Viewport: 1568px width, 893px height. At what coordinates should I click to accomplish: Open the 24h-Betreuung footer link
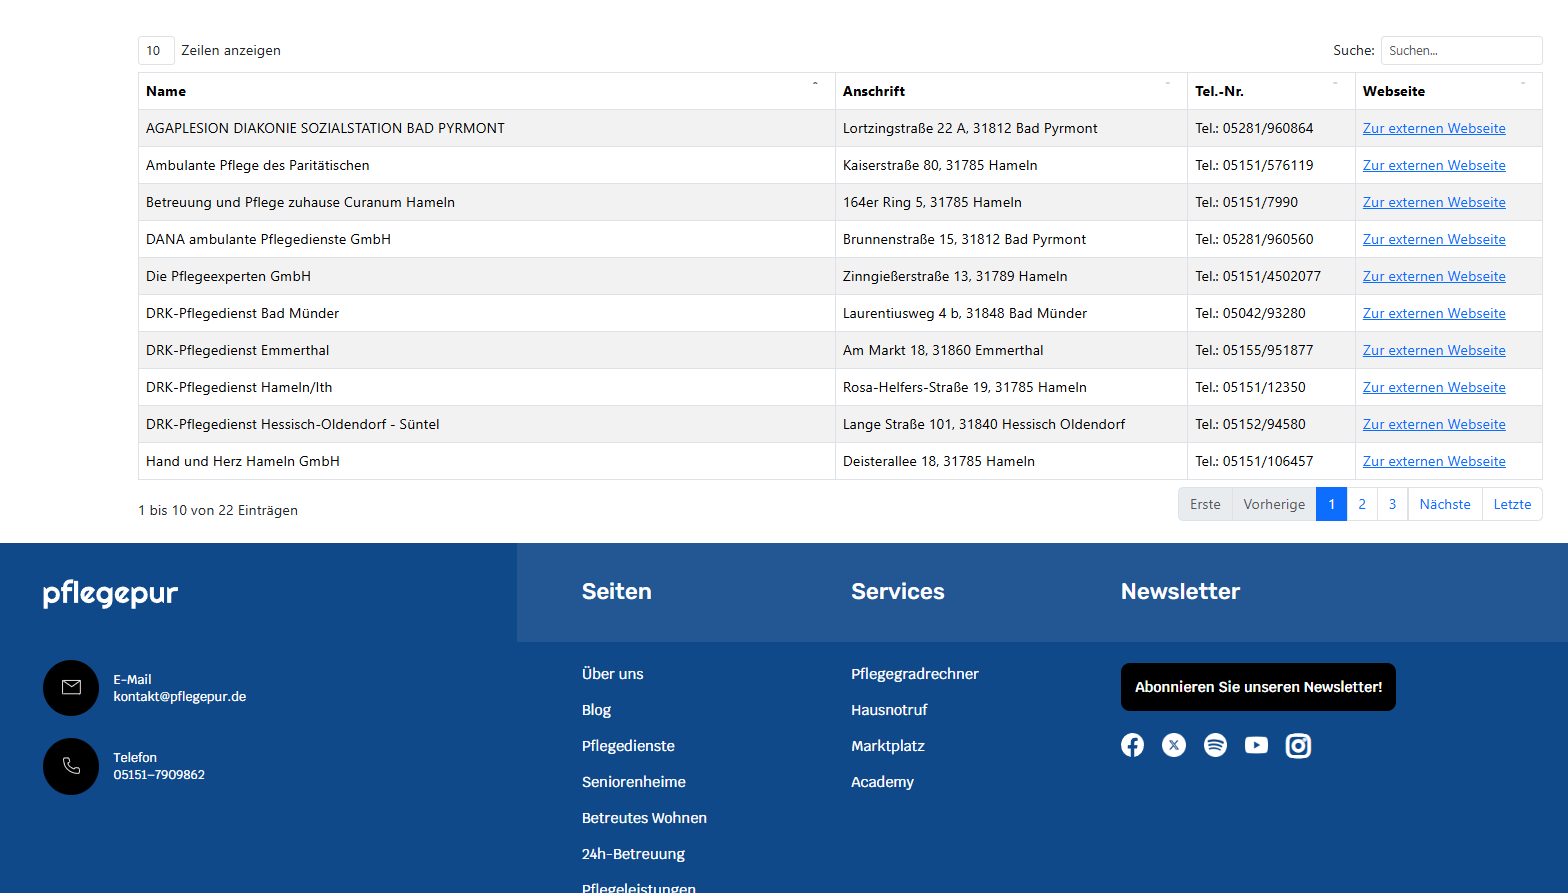click(x=633, y=854)
